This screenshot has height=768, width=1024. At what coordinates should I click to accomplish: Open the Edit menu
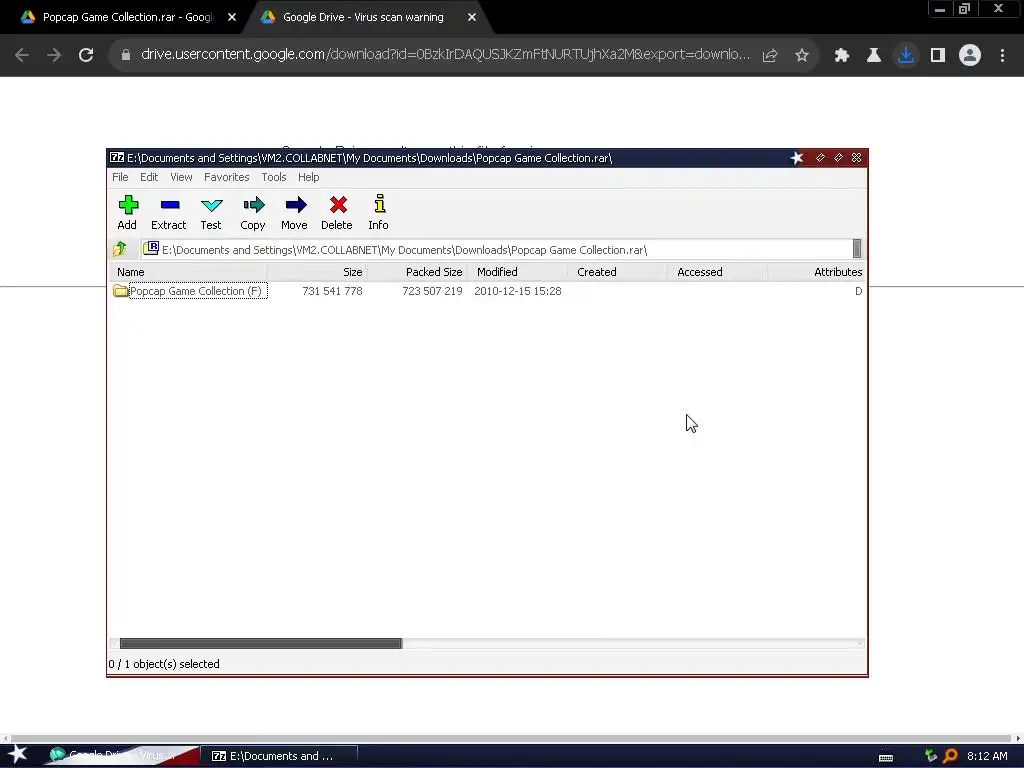pyautogui.click(x=149, y=177)
